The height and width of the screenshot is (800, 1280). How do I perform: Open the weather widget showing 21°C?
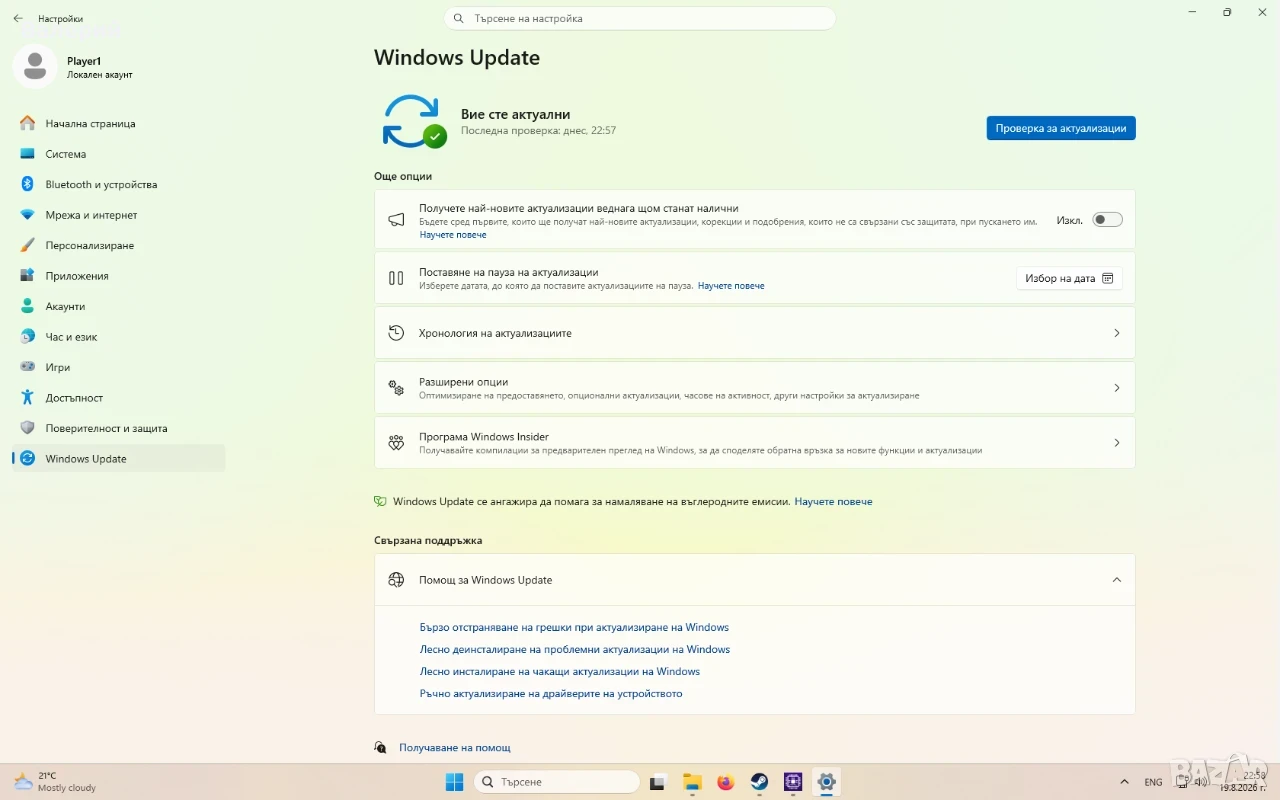[x=56, y=782]
